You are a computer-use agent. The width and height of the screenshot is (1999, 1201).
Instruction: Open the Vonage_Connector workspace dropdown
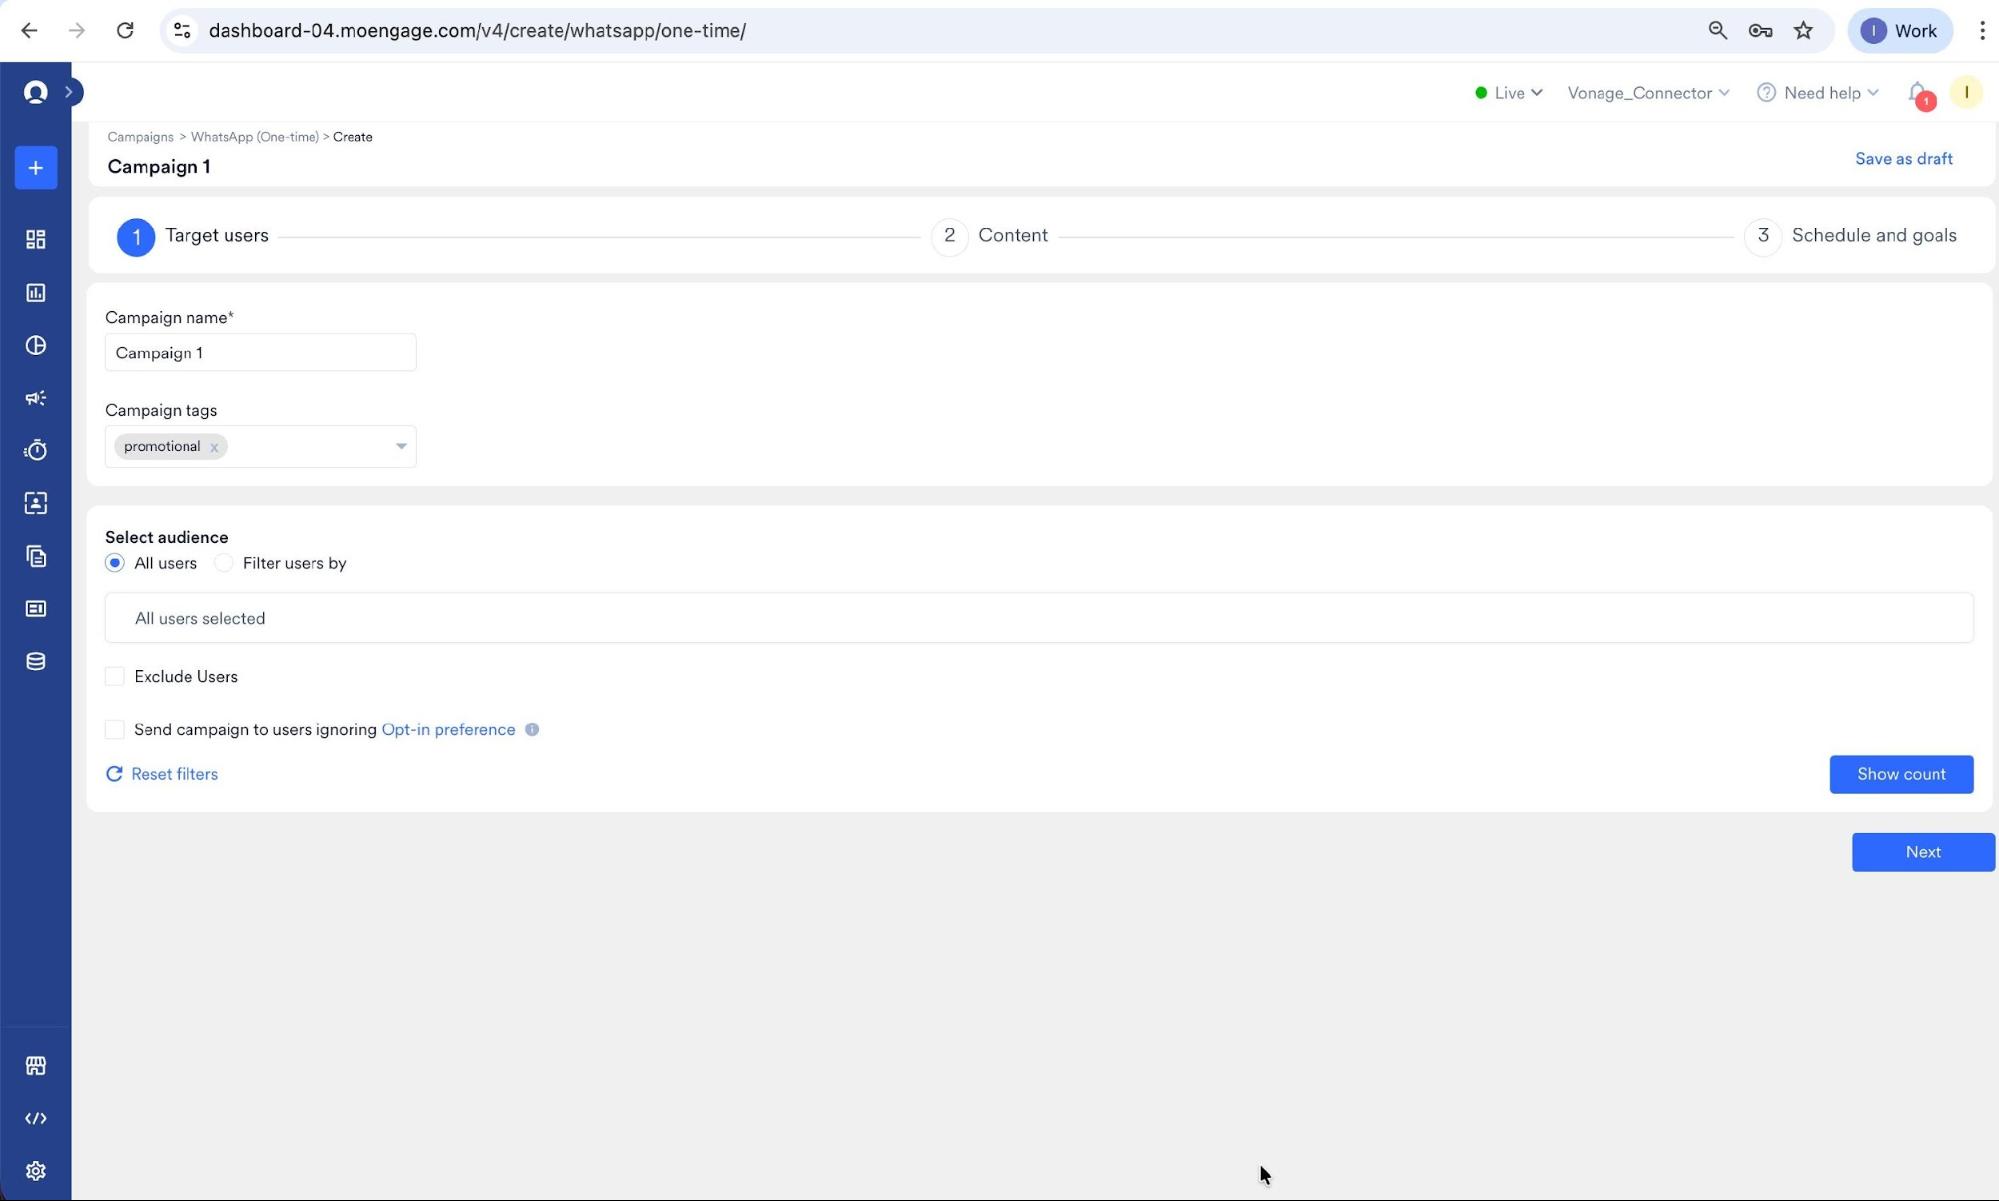(1648, 93)
